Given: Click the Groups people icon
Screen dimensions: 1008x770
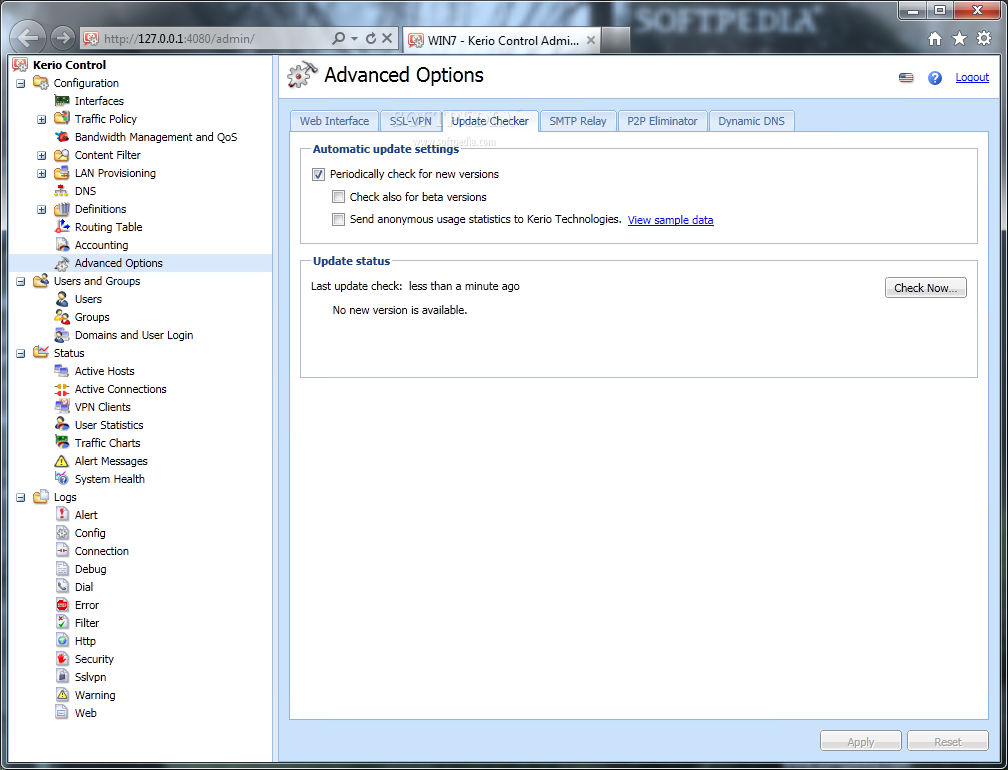Looking at the screenshot, I should tap(62, 317).
